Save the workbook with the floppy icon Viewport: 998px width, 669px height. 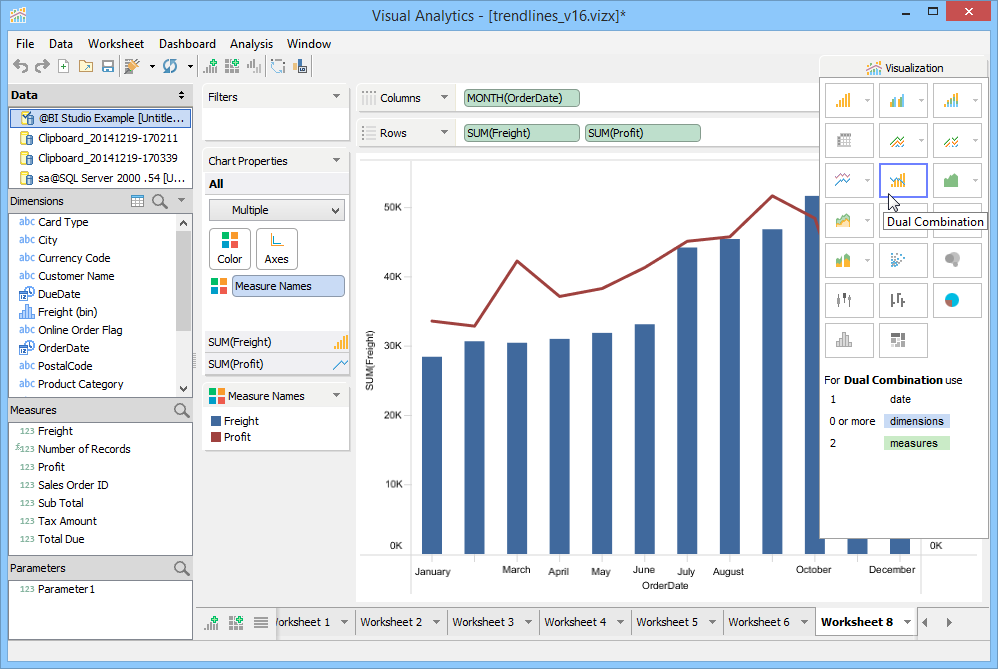coord(108,66)
